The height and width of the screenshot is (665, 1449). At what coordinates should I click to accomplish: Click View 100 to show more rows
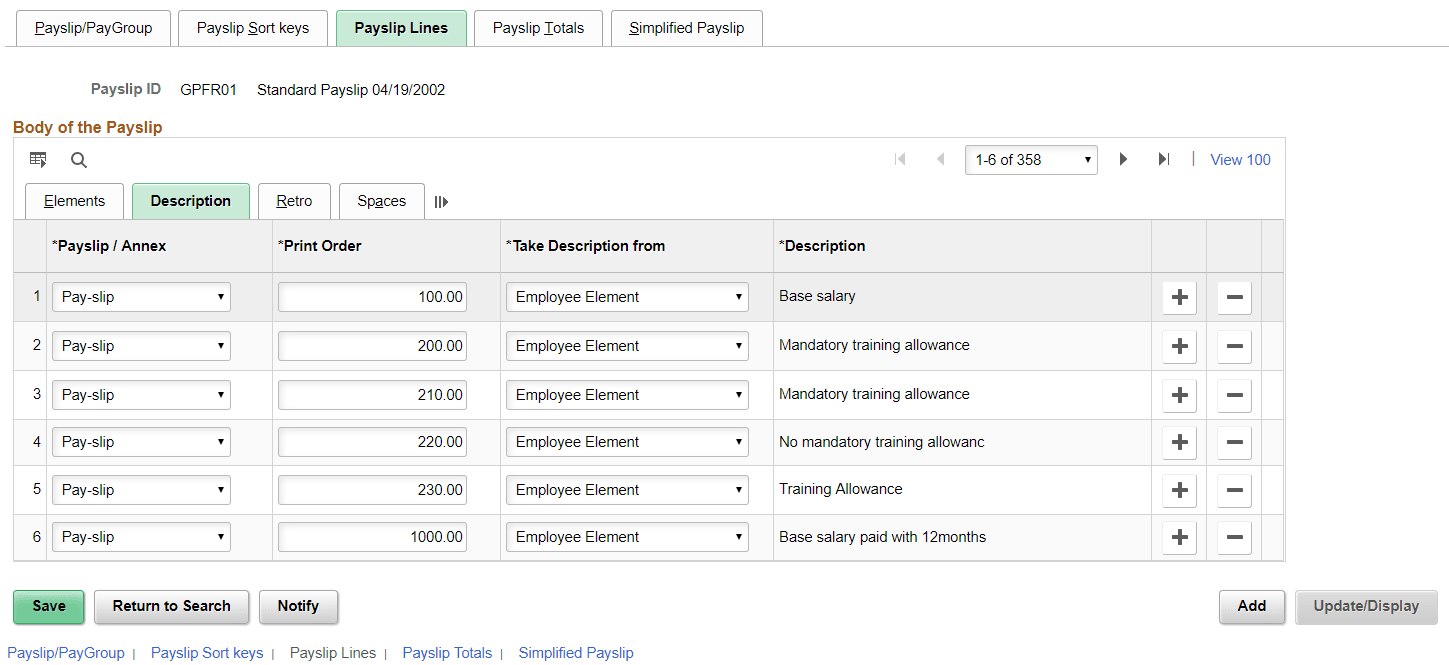[1239, 159]
